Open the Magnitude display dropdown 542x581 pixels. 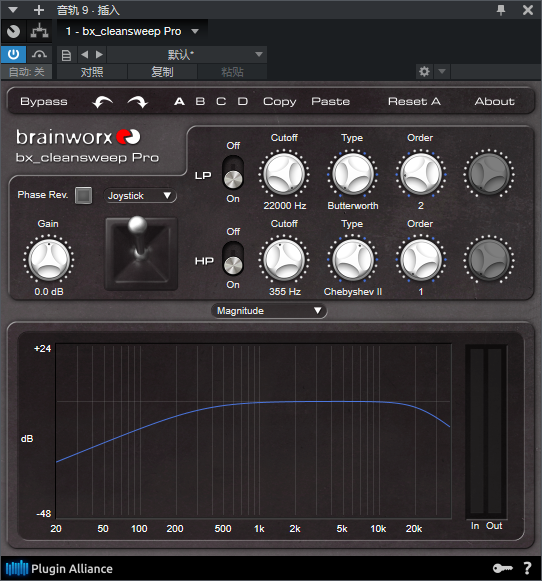pyautogui.click(x=269, y=311)
